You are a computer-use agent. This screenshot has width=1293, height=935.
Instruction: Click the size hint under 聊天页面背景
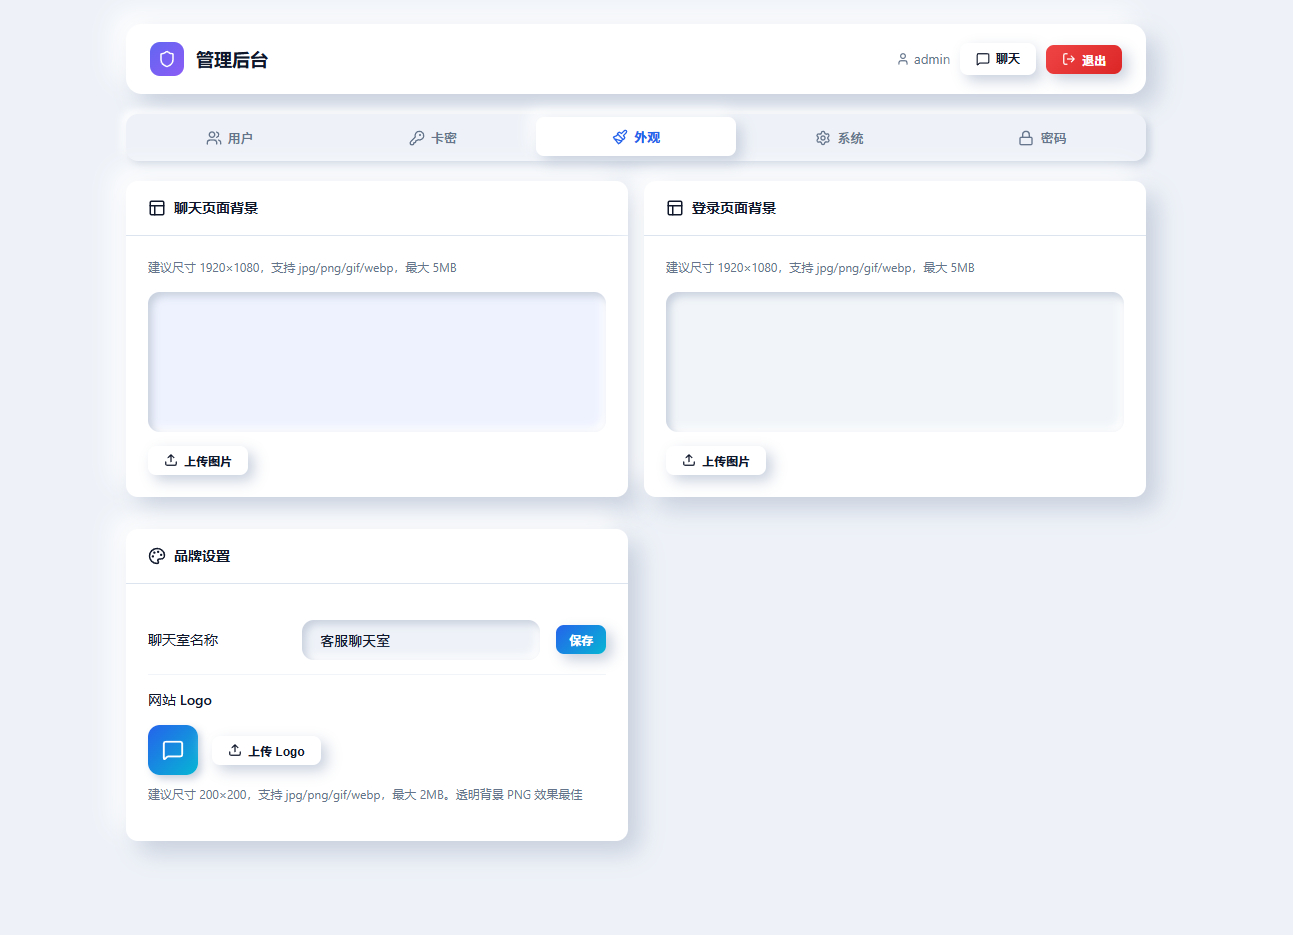click(x=302, y=268)
